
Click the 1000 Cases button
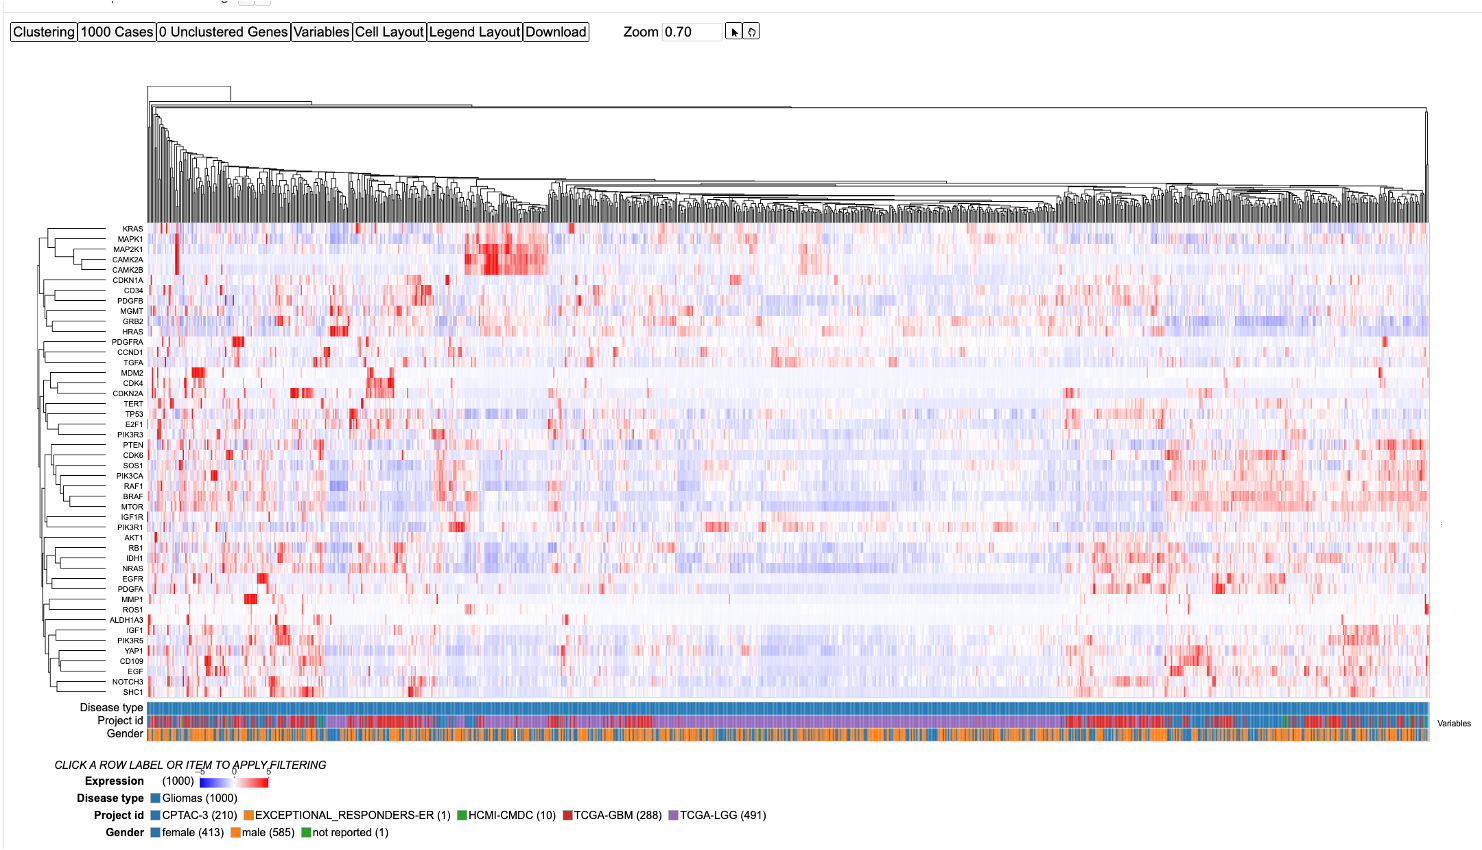(117, 32)
